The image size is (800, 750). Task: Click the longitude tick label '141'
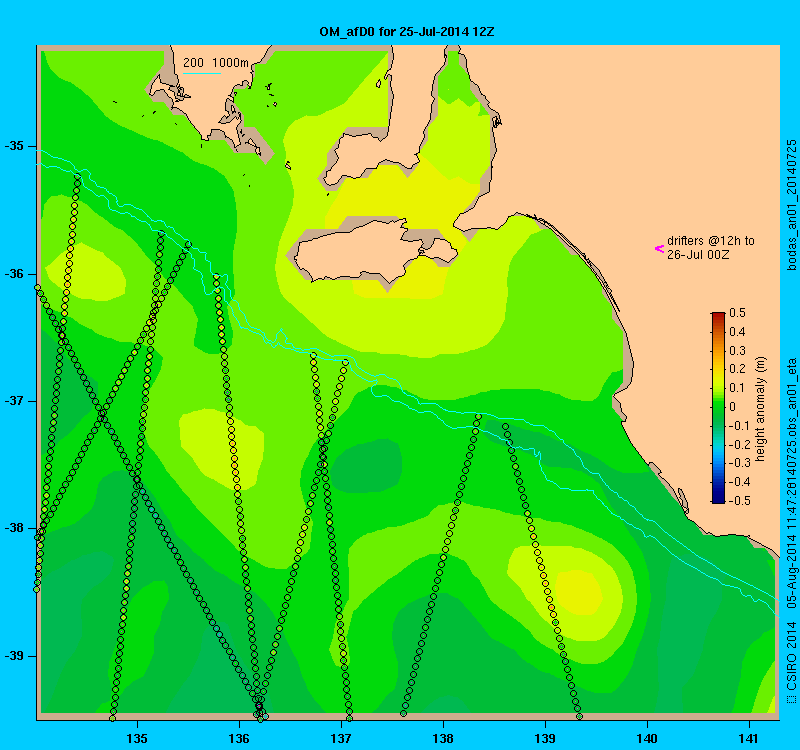point(749,738)
